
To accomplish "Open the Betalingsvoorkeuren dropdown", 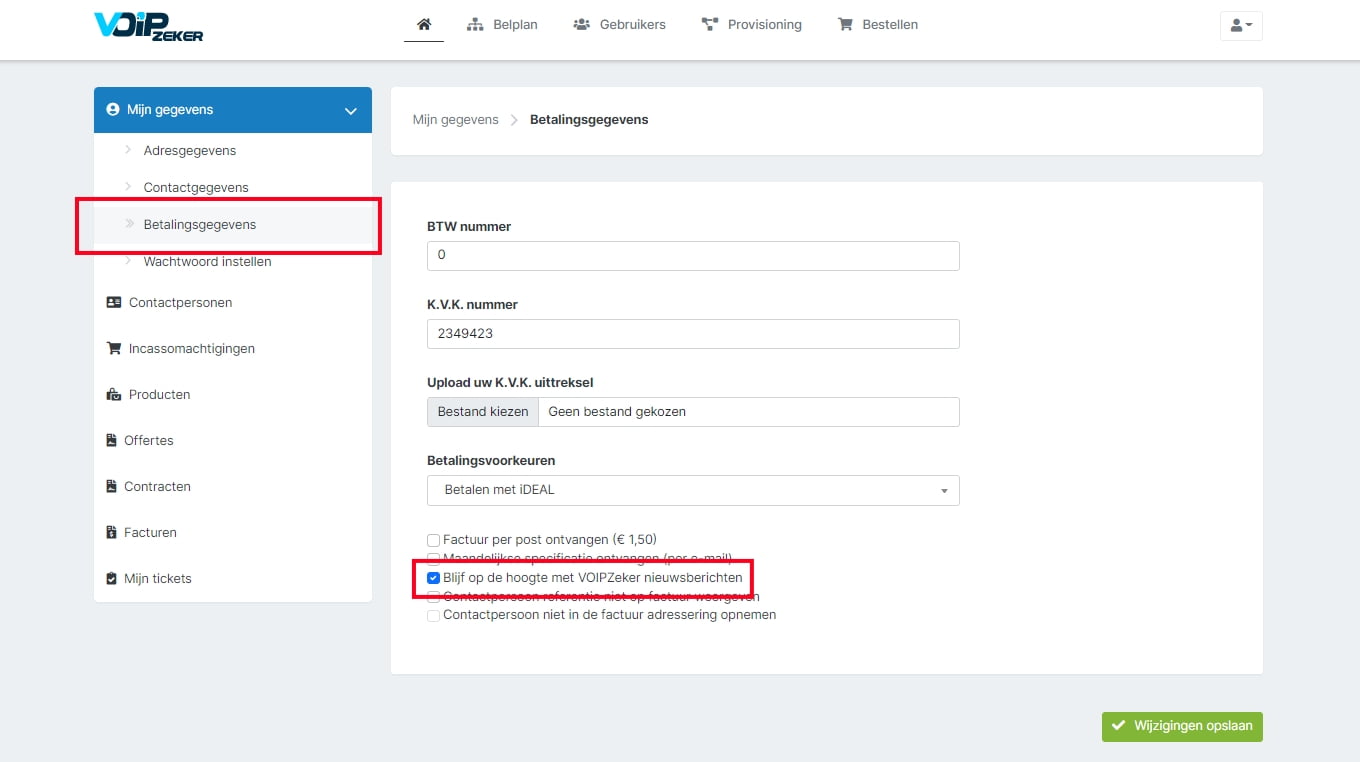I will coord(693,490).
